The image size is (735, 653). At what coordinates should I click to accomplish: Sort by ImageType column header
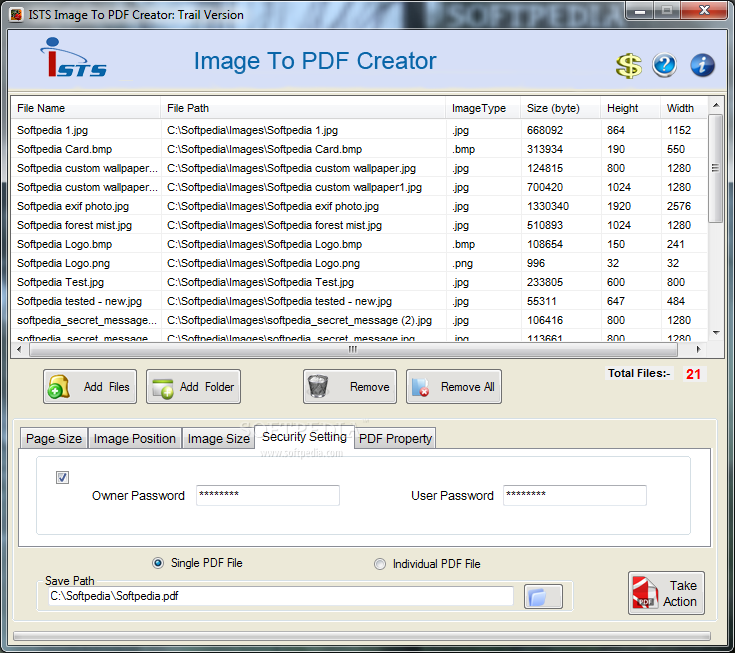[483, 108]
